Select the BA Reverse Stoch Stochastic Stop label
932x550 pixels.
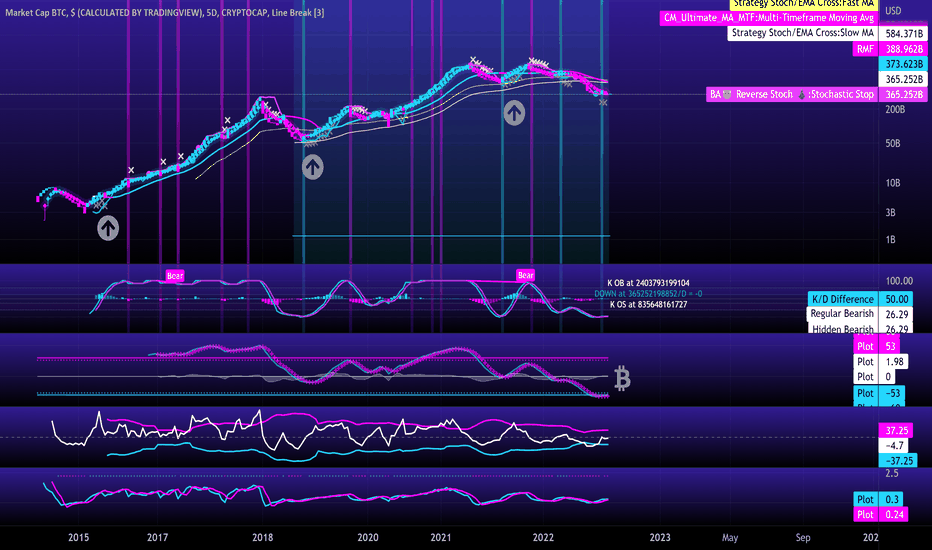click(x=792, y=95)
